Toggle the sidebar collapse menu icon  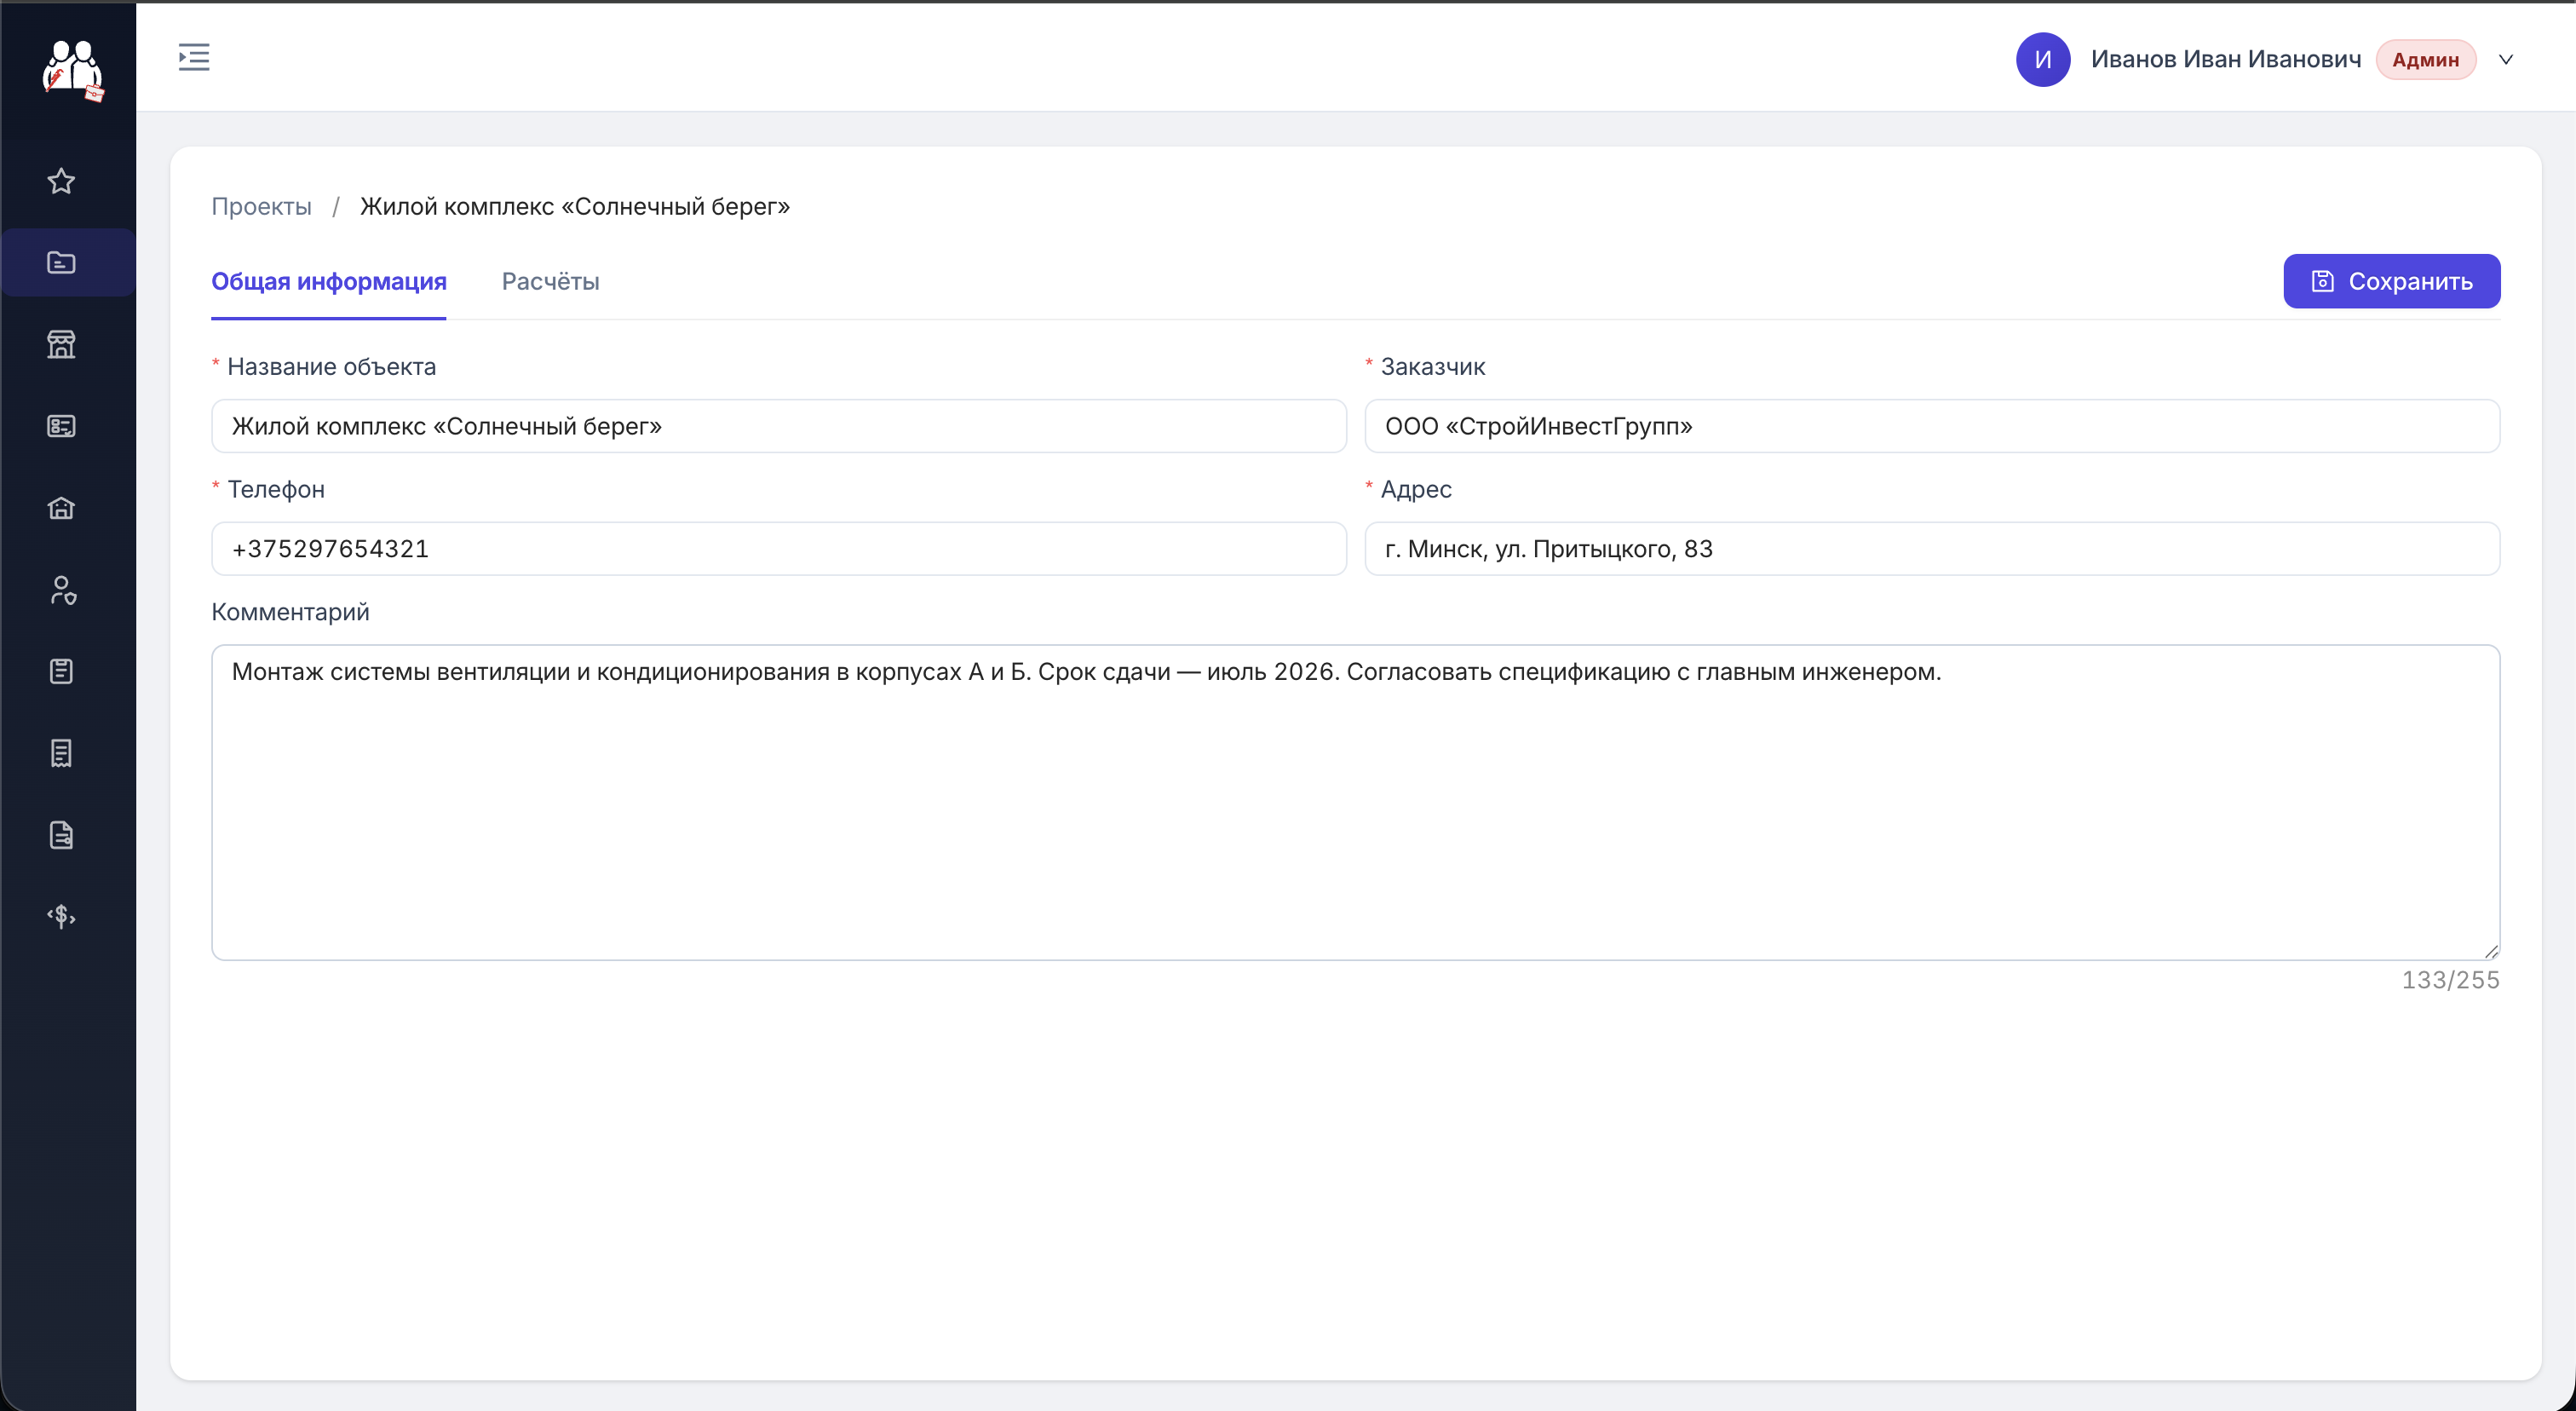194,57
